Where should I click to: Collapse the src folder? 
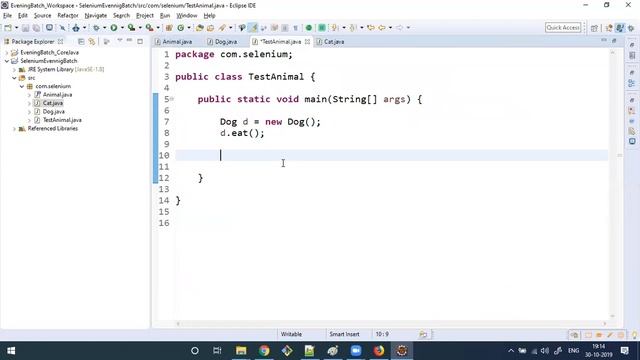(x=14, y=78)
